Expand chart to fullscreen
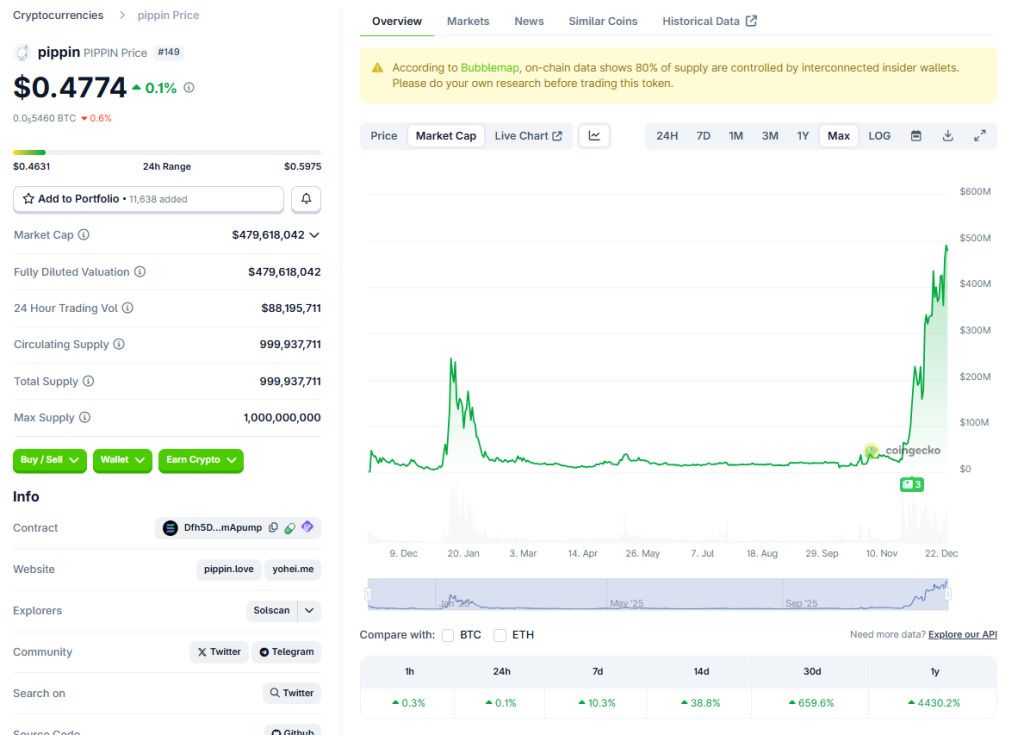 (x=980, y=136)
